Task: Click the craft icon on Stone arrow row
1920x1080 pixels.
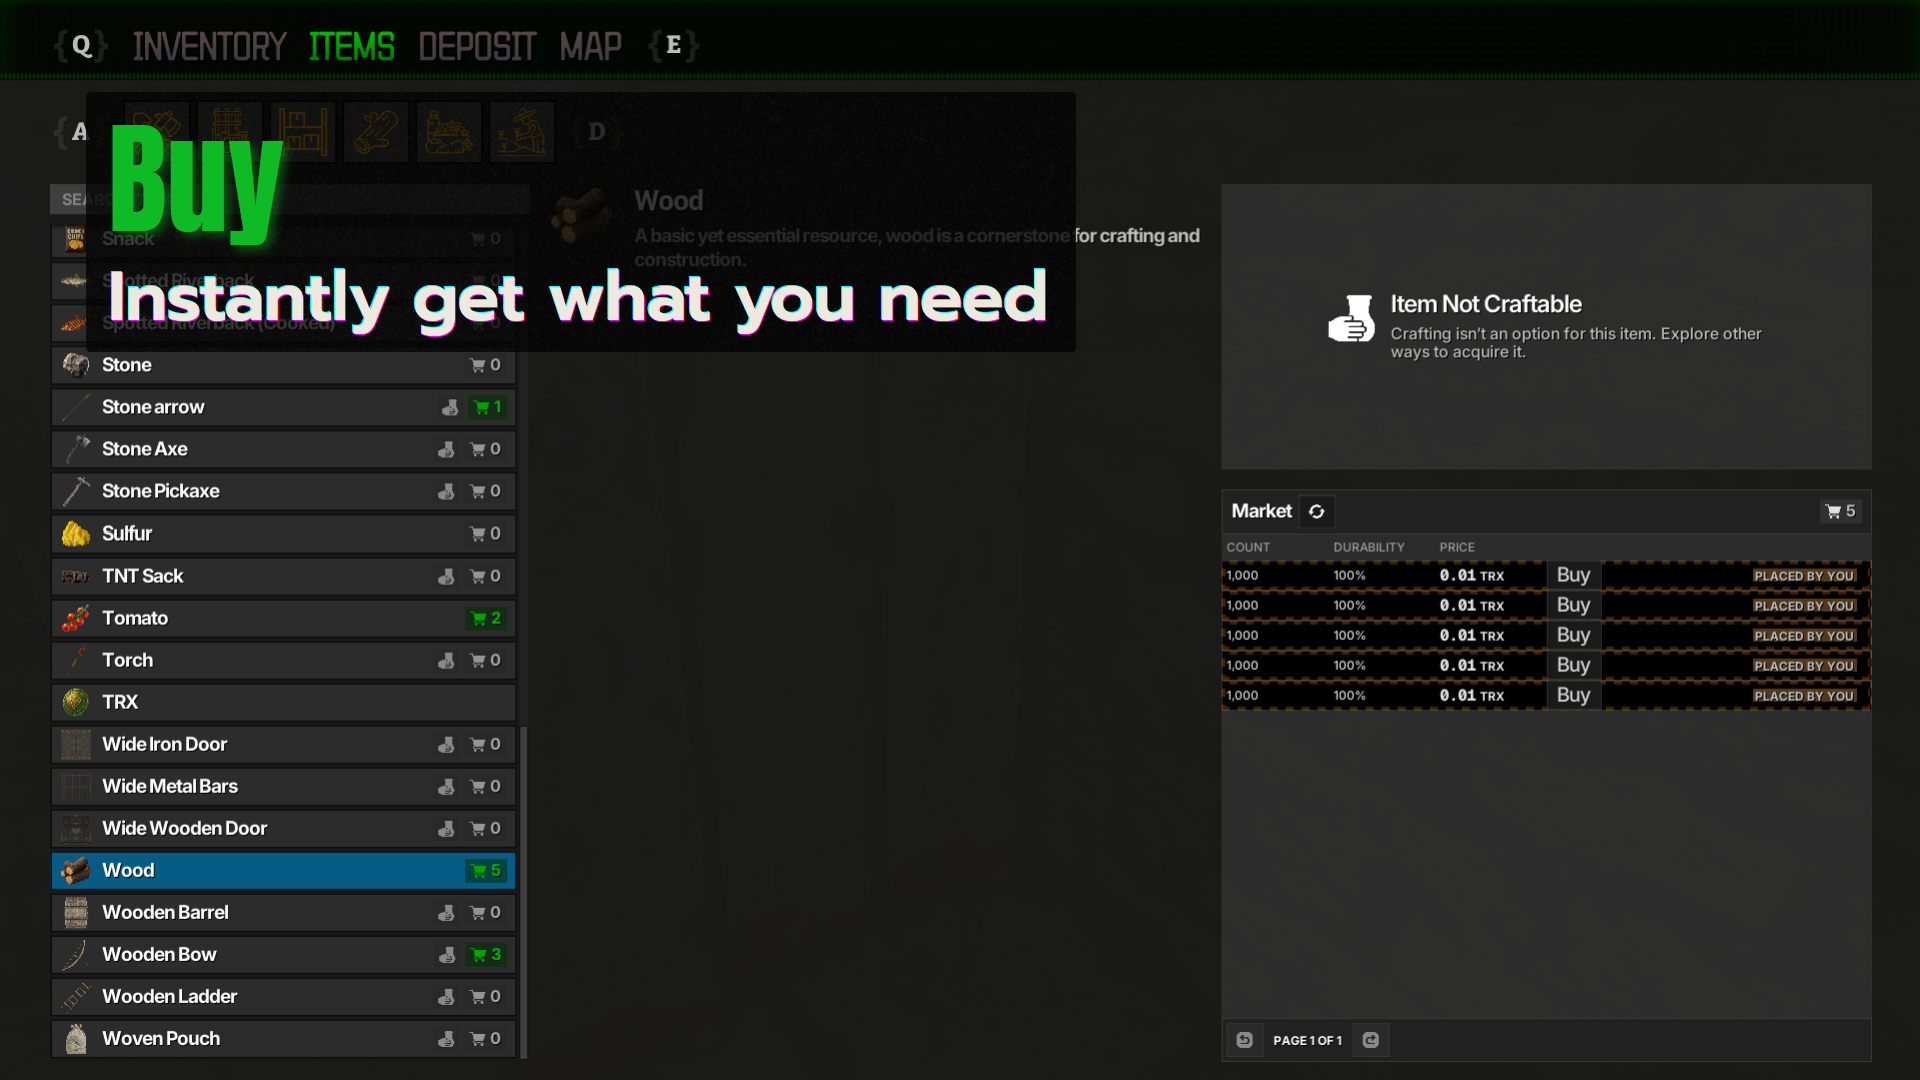Action: point(450,407)
